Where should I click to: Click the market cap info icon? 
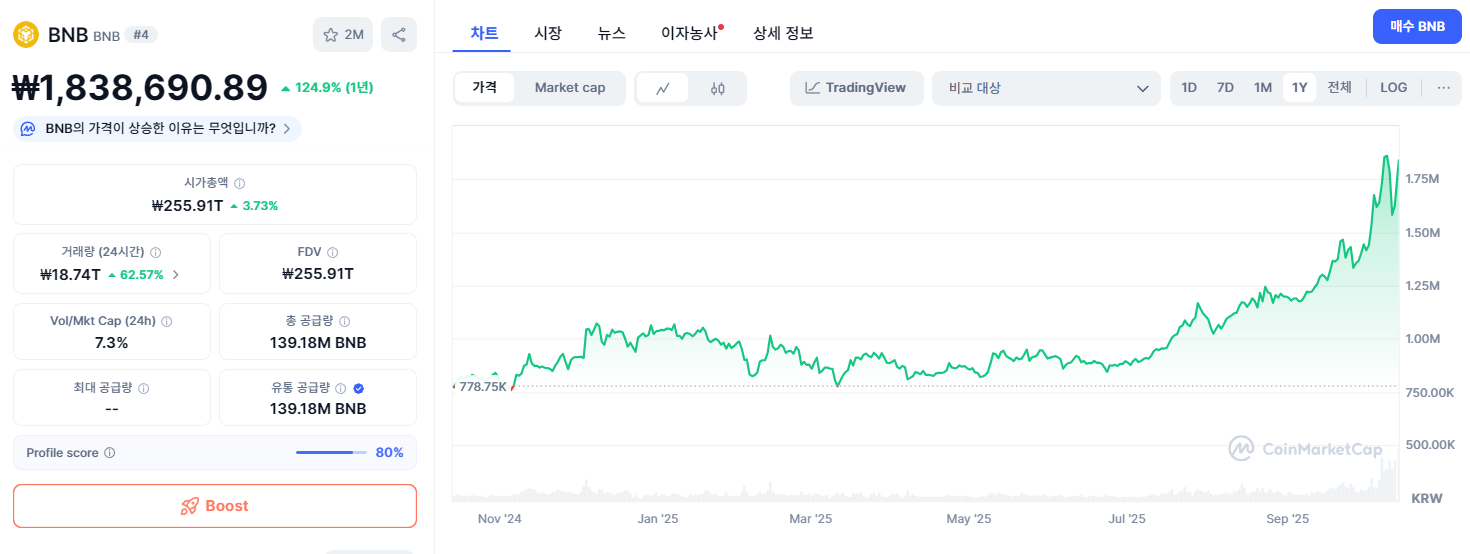point(239,184)
